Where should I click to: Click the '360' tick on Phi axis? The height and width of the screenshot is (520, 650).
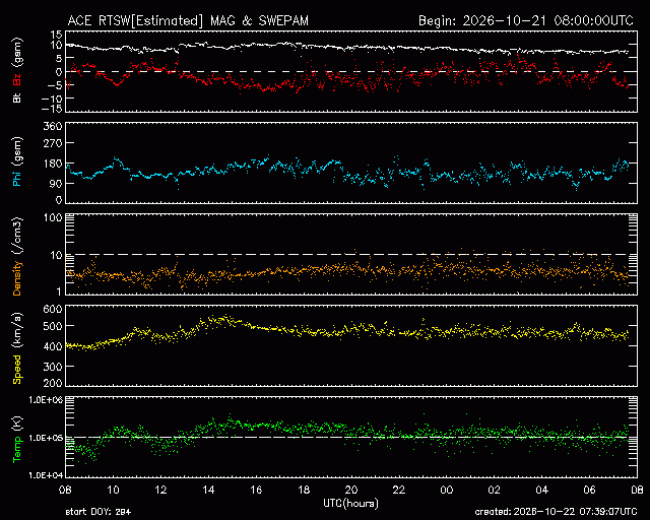click(53, 126)
